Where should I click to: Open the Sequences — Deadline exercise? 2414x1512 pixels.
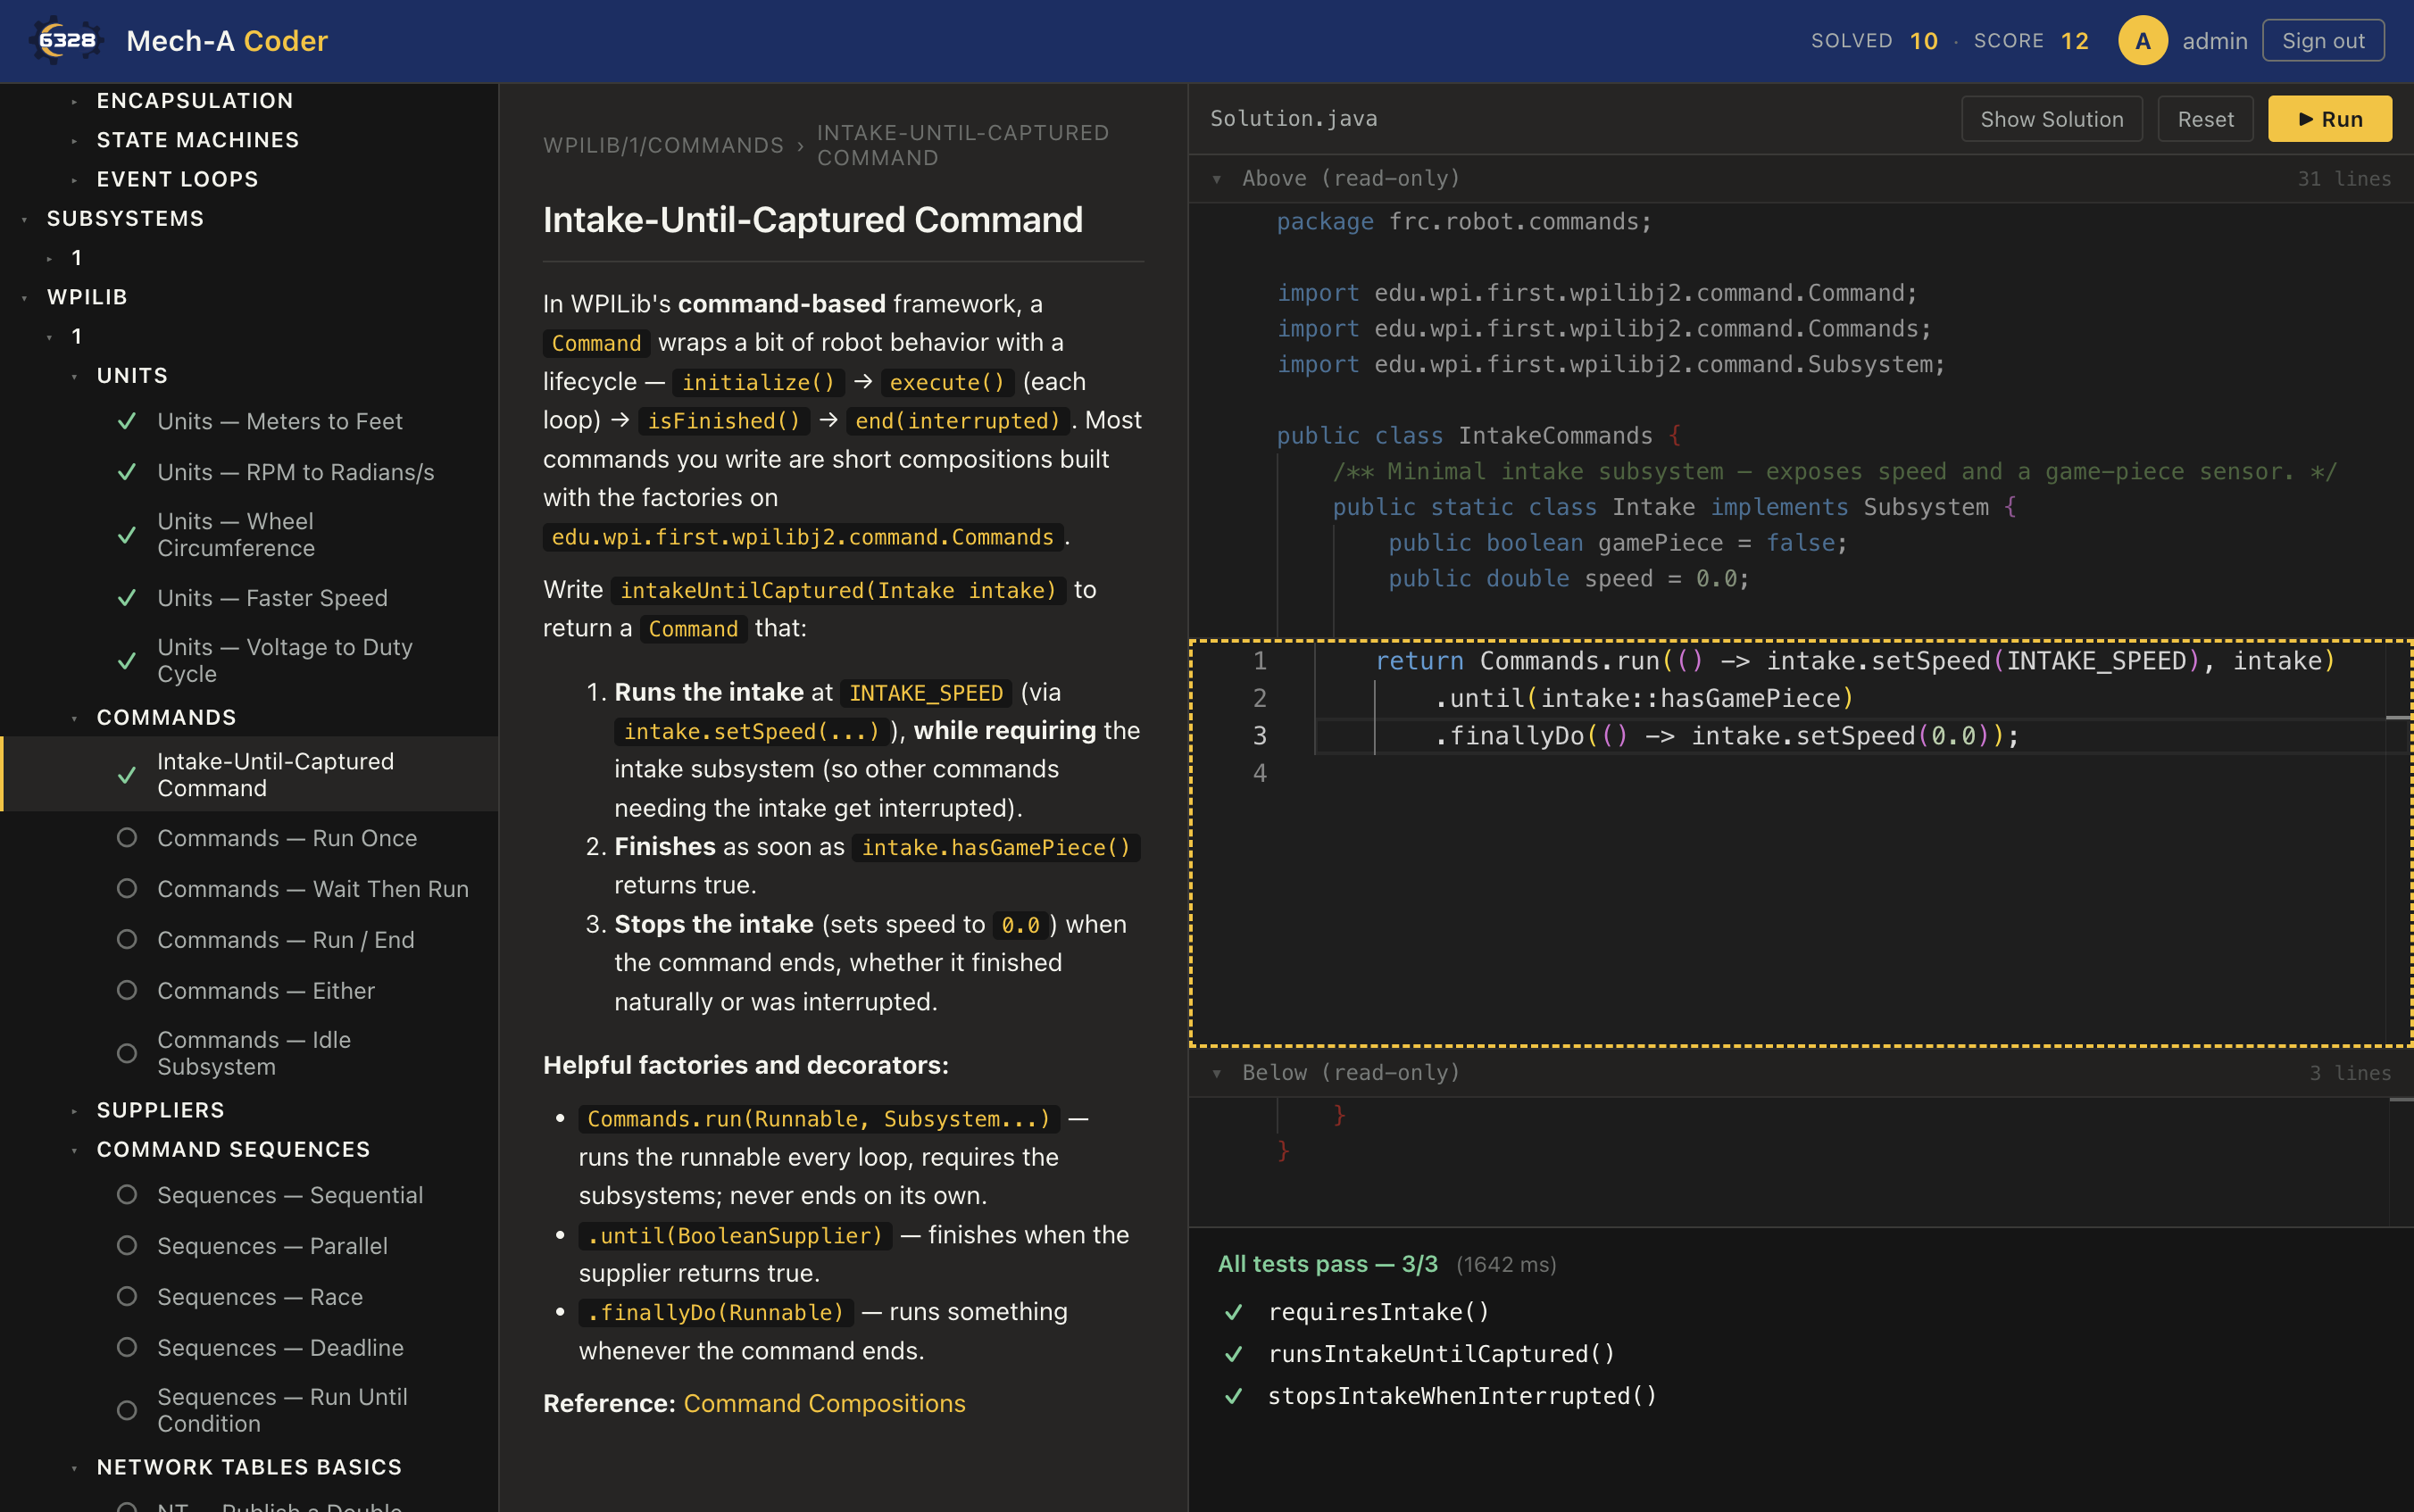click(x=280, y=1348)
